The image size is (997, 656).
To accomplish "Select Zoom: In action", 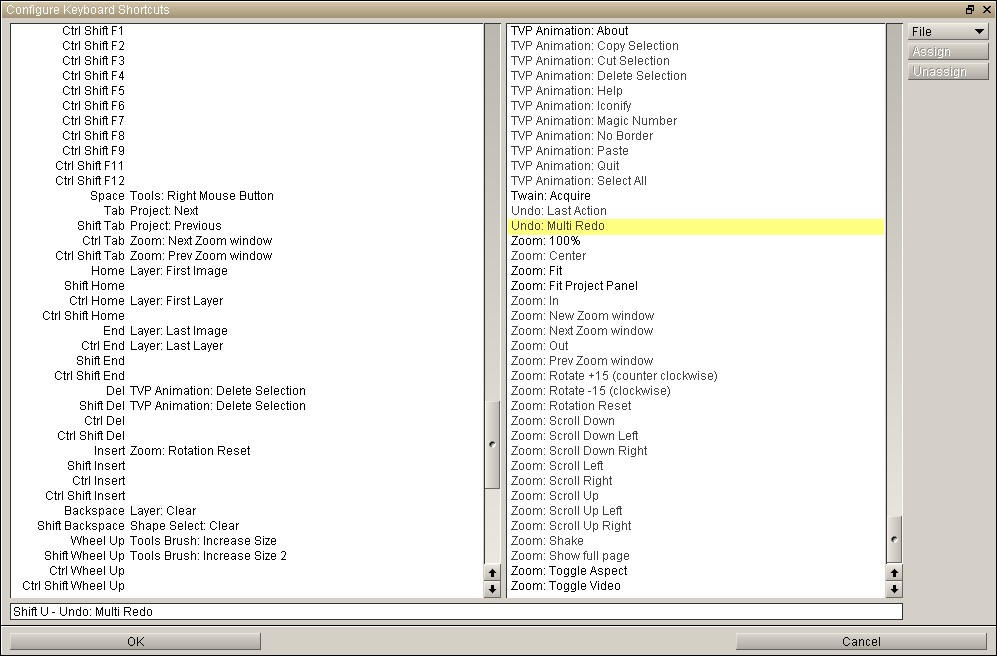I will tap(696, 301).
